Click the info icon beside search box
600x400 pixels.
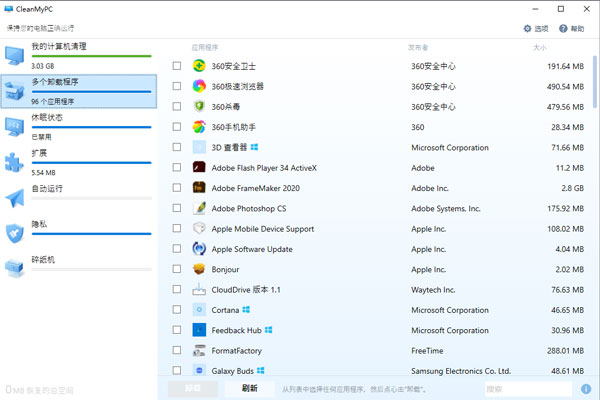[x=586, y=389]
